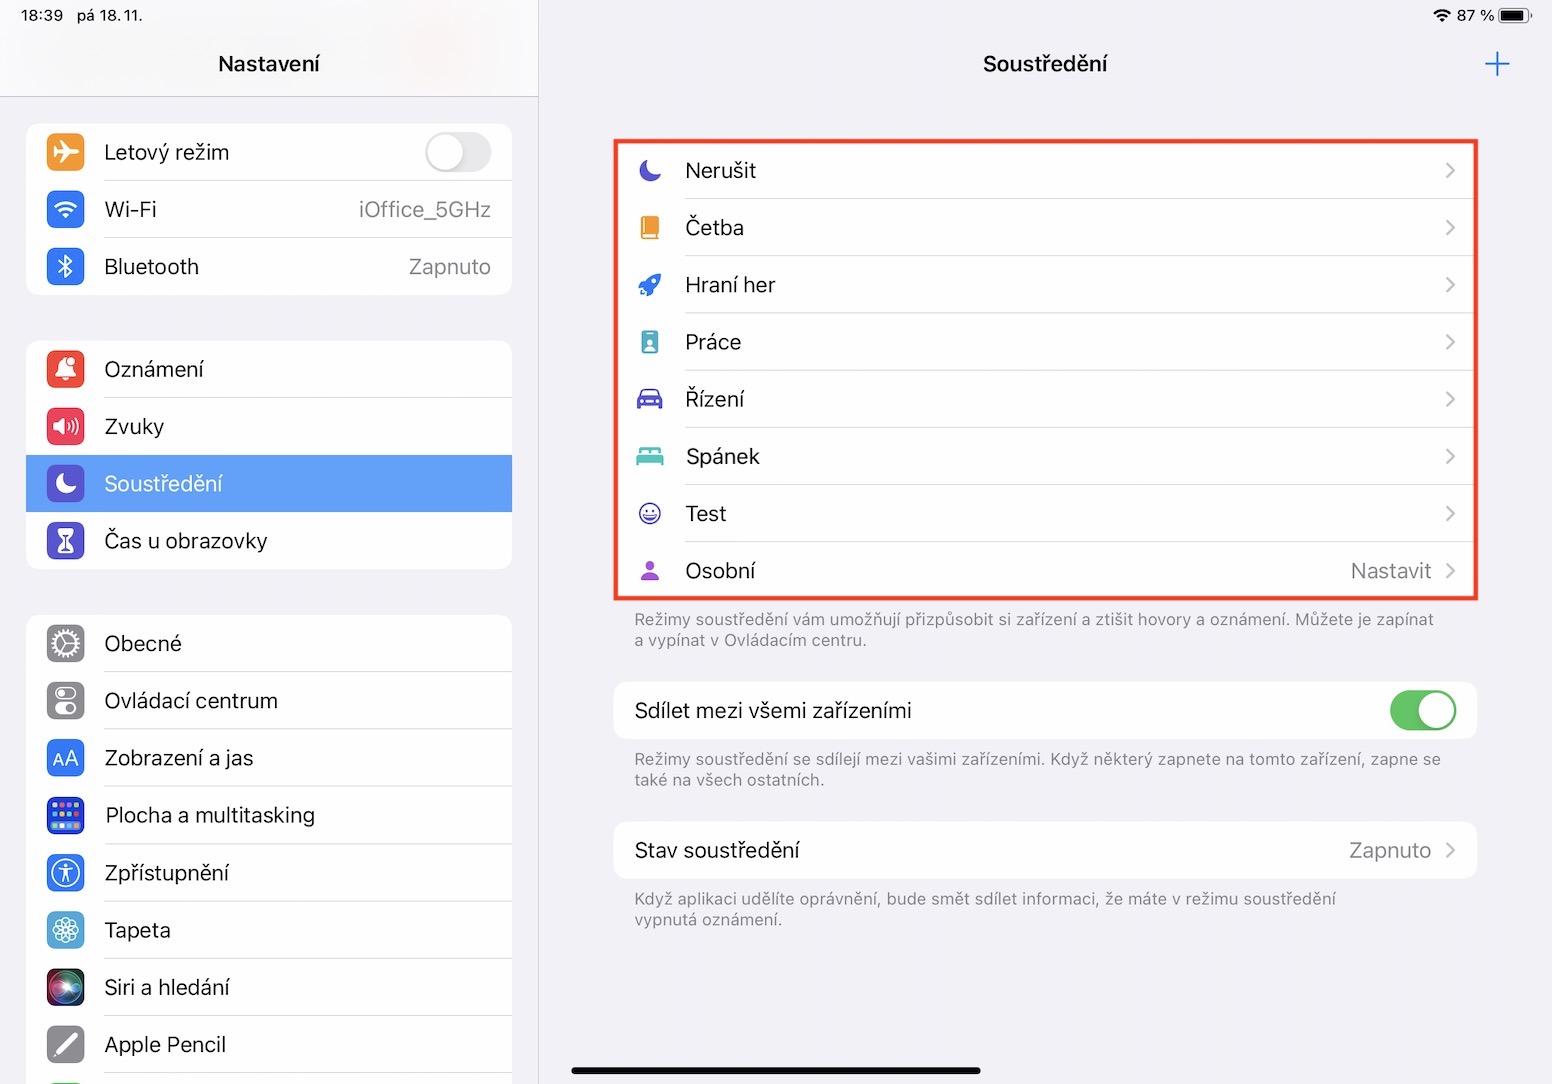Tap Nastavit for Osobní focus
1552x1084 pixels.
click(1390, 571)
